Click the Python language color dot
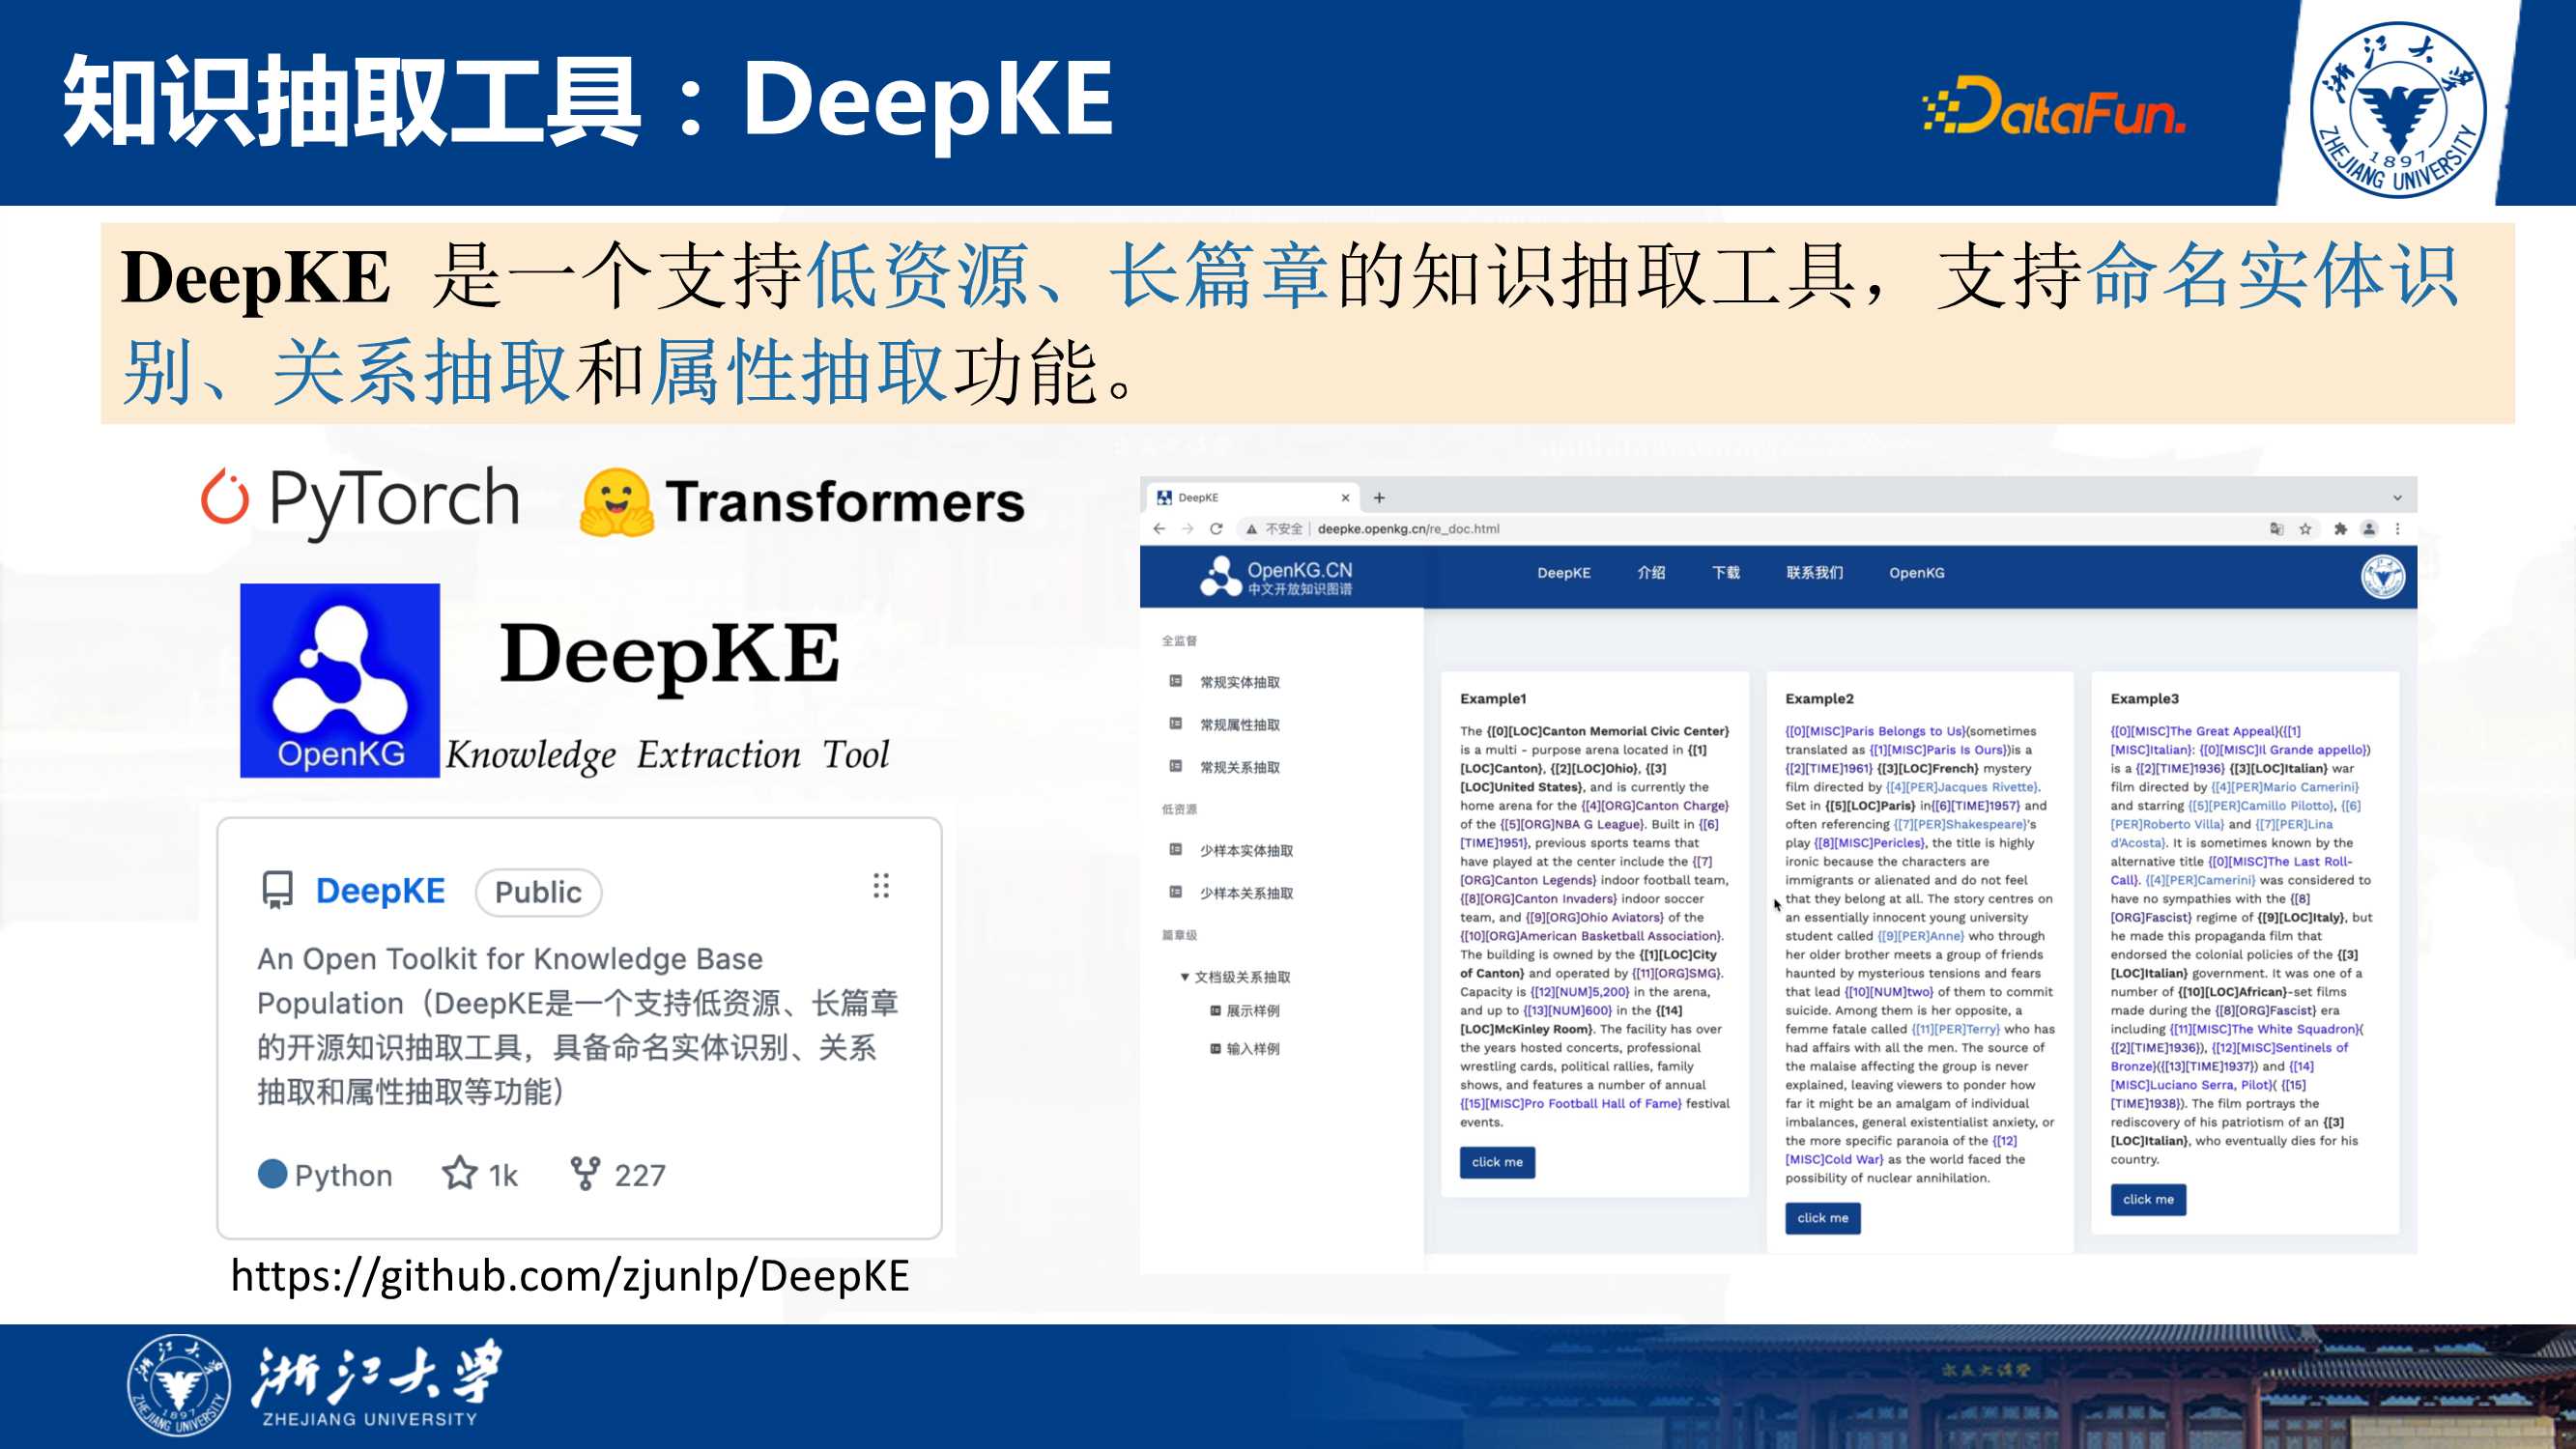The image size is (2576, 1449). point(272,1174)
